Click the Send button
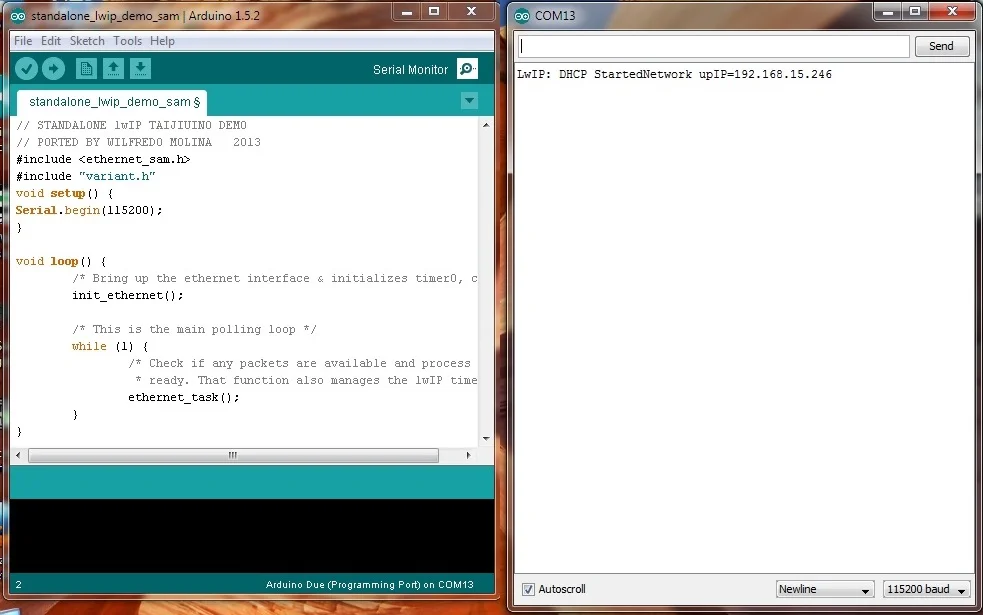 tap(942, 46)
